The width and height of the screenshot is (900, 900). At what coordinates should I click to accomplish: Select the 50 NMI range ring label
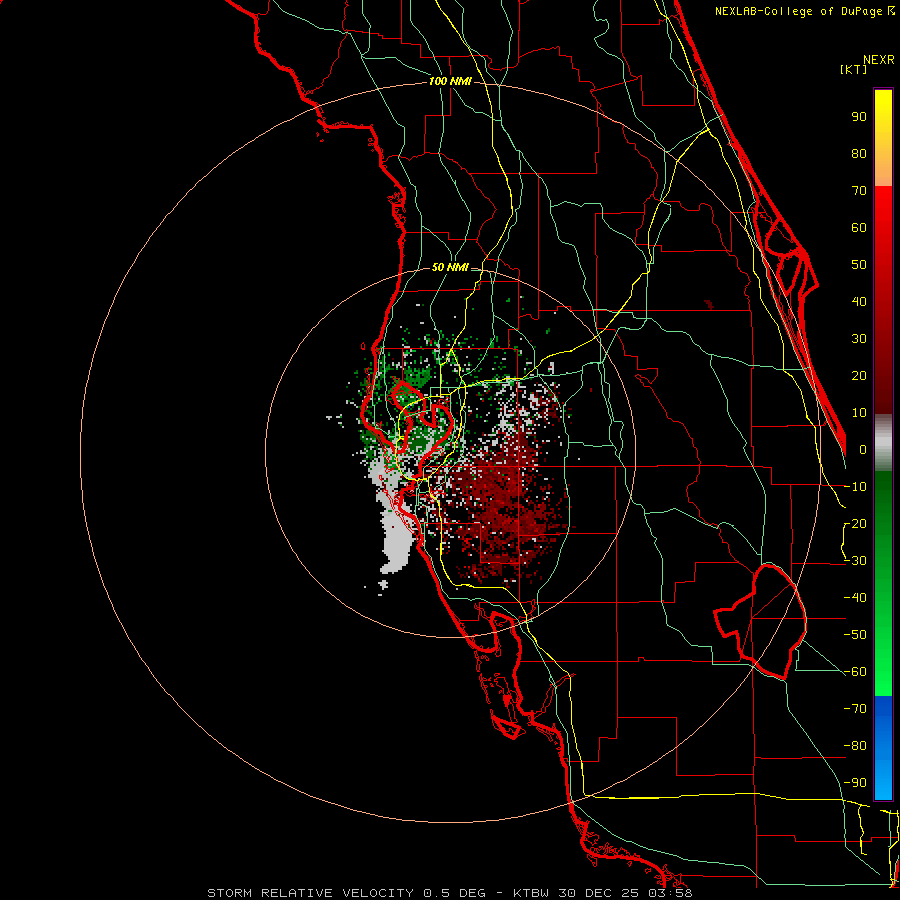coord(450,267)
